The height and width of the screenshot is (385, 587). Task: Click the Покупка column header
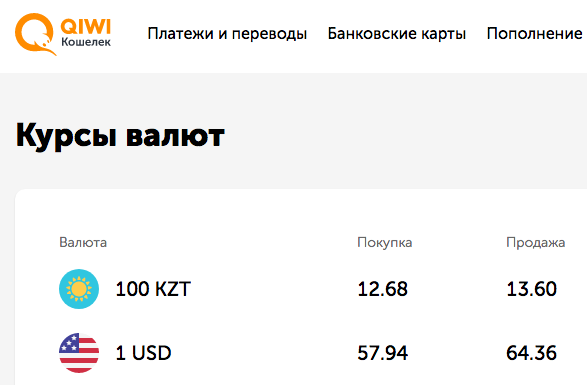point(385,242)
